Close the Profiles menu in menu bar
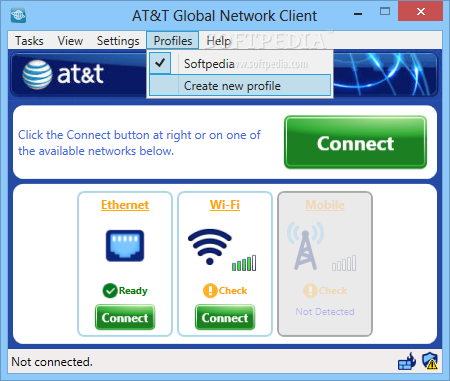 tap(173, 40)
